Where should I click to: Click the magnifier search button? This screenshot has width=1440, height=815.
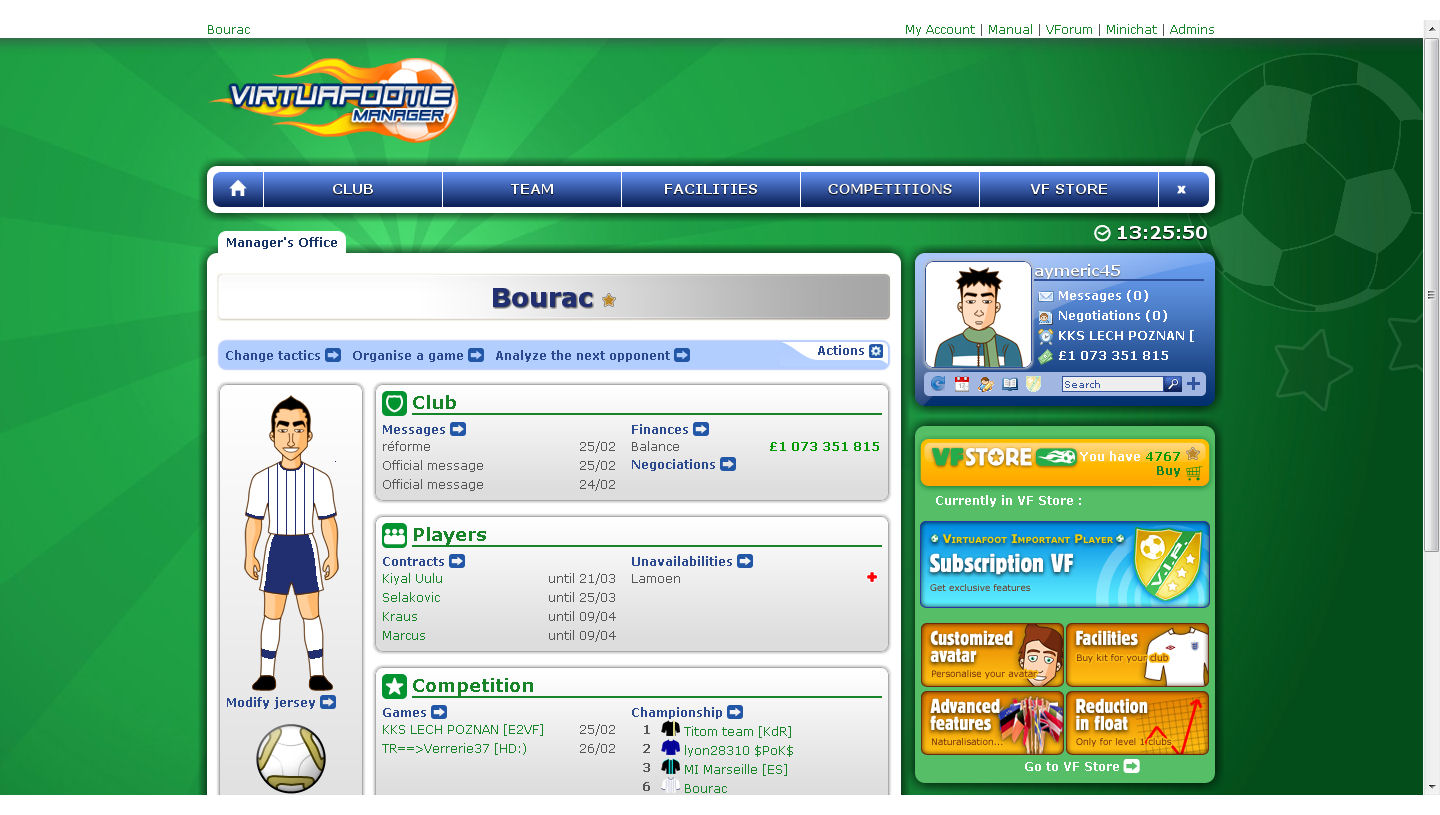[1173, 384]
